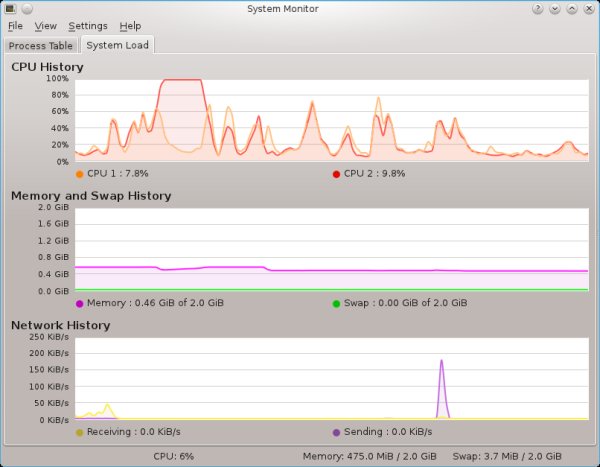The height and width of the screenshot is (467, 600).
Task: Minimize the System Monitor window
Action: pyautogui.click(x=555, y=8)
